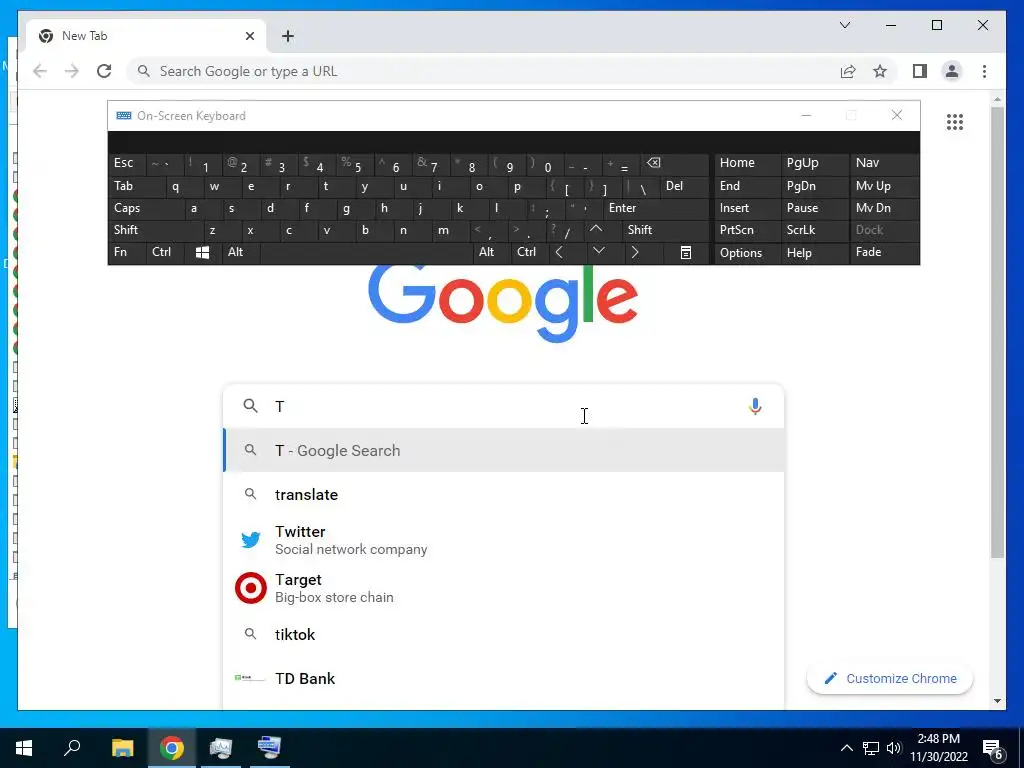
Task: Toggle the right Shift key on keyboard
Action: click(x=665, y=230)
